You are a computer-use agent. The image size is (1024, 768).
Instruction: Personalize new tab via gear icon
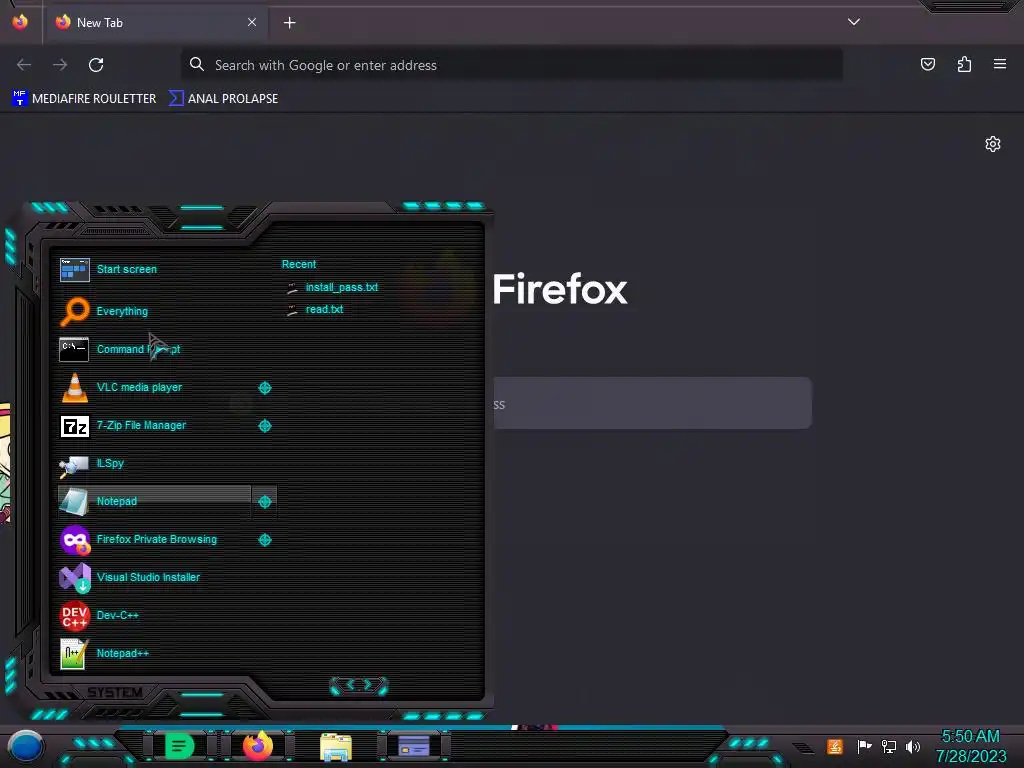[x=993, y=144]
